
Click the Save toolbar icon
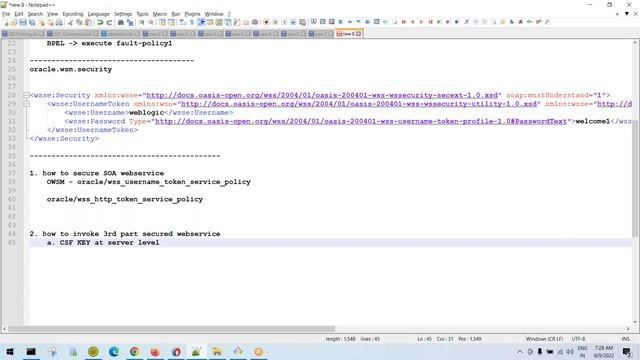click(23, 22)
